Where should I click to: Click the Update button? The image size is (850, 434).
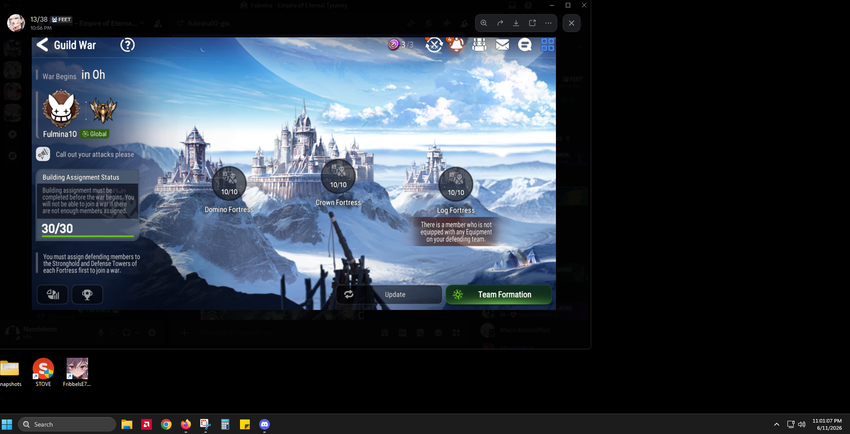click(x=389, y=294)
